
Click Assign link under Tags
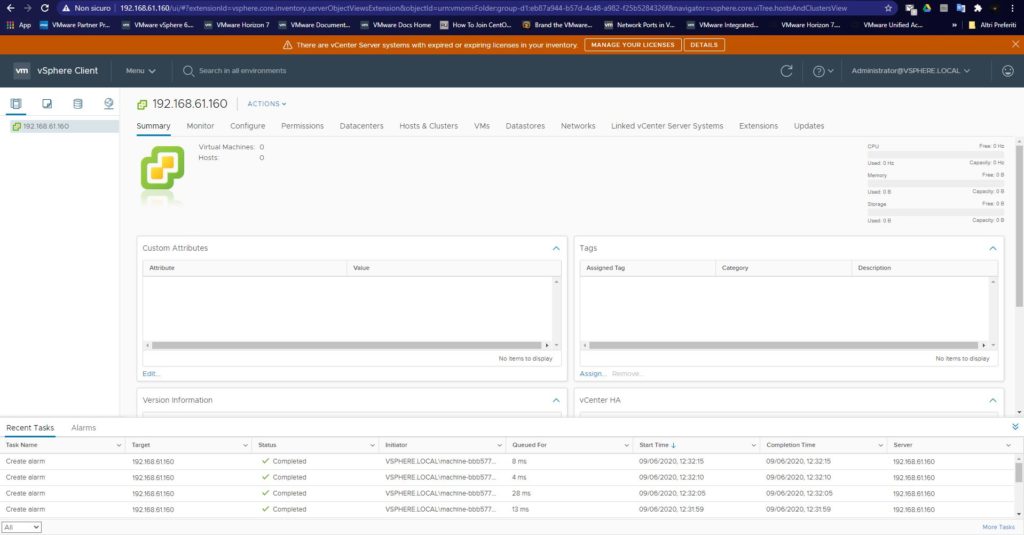592,374
